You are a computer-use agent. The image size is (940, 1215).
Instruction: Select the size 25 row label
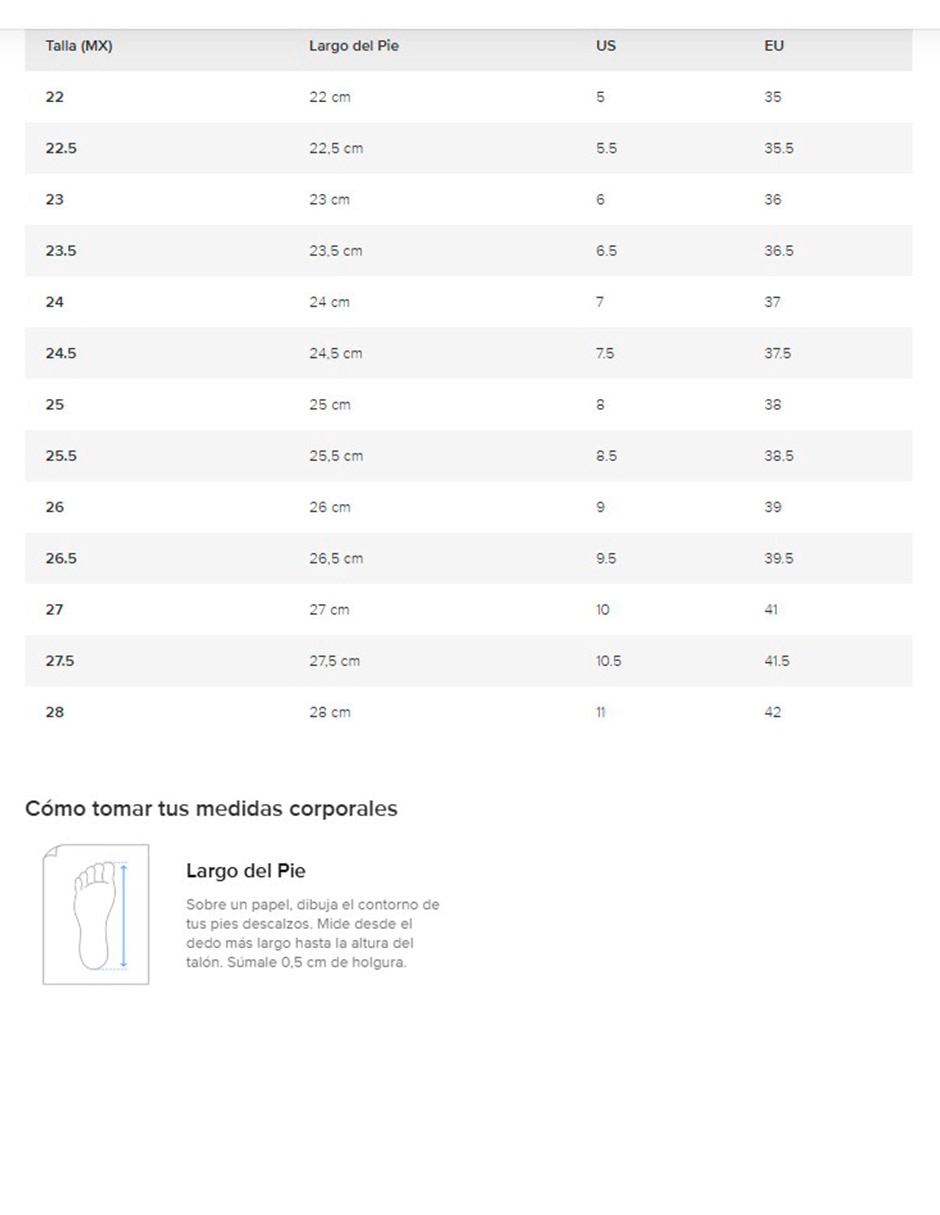55,405
